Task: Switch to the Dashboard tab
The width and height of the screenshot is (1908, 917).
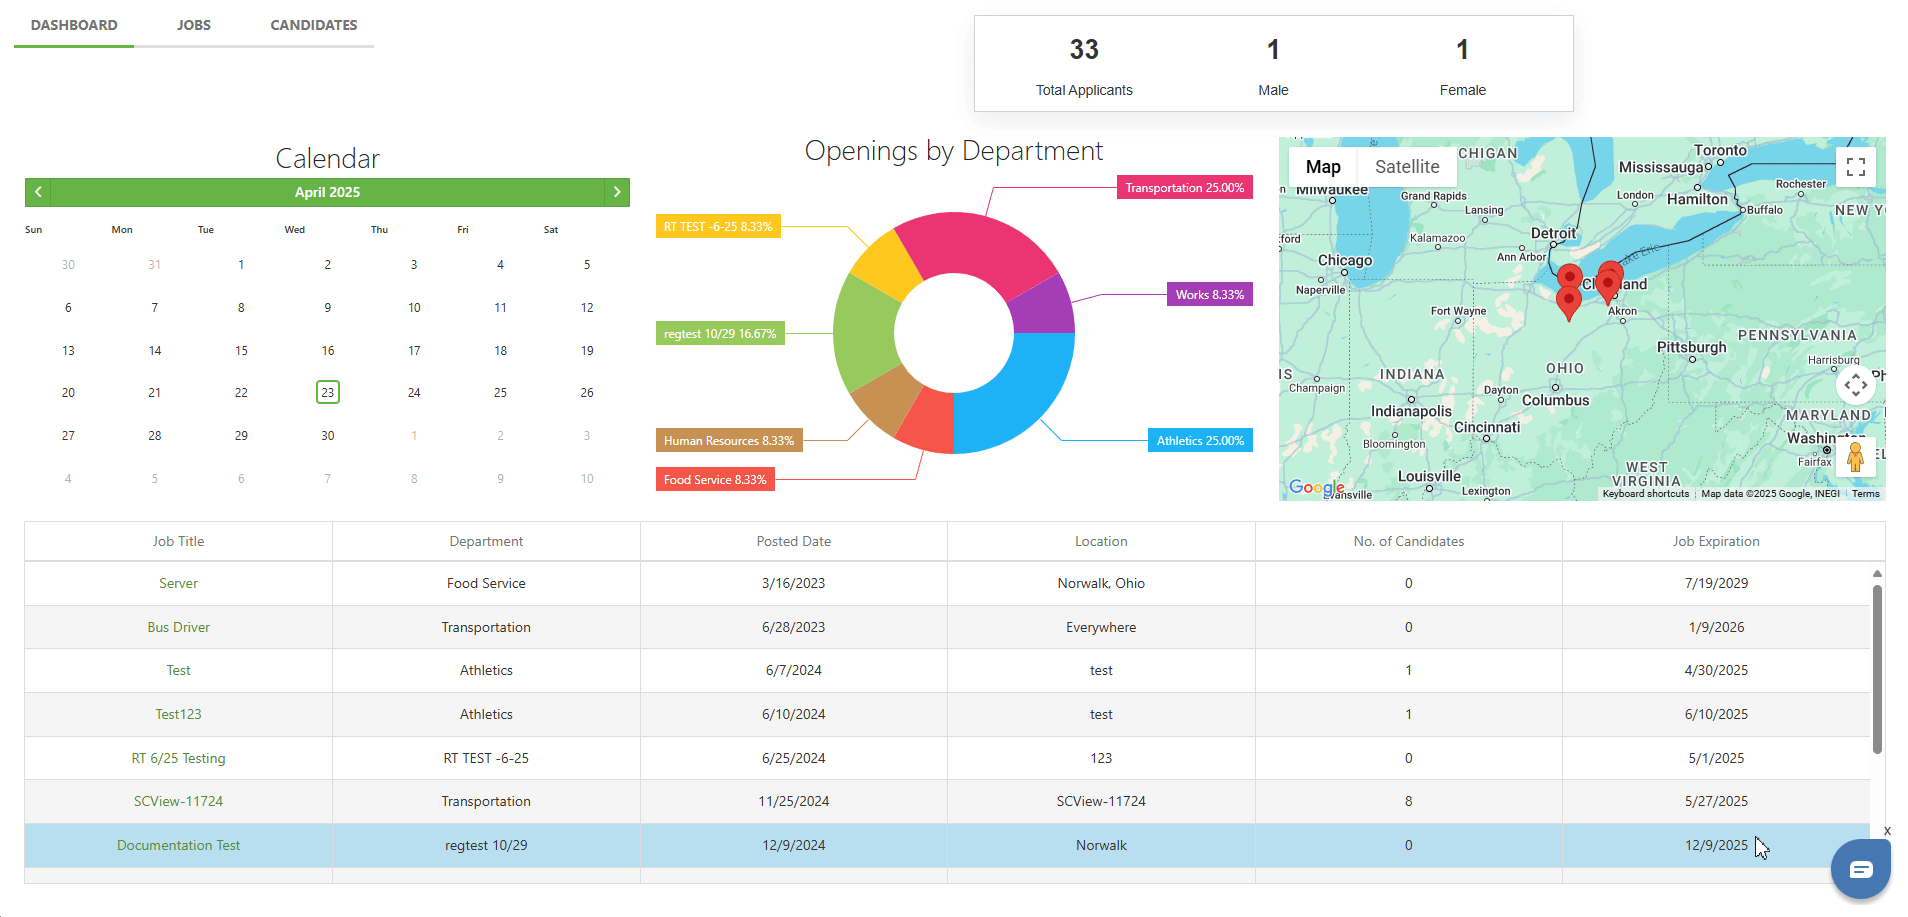Action: (x=74, y=25)
